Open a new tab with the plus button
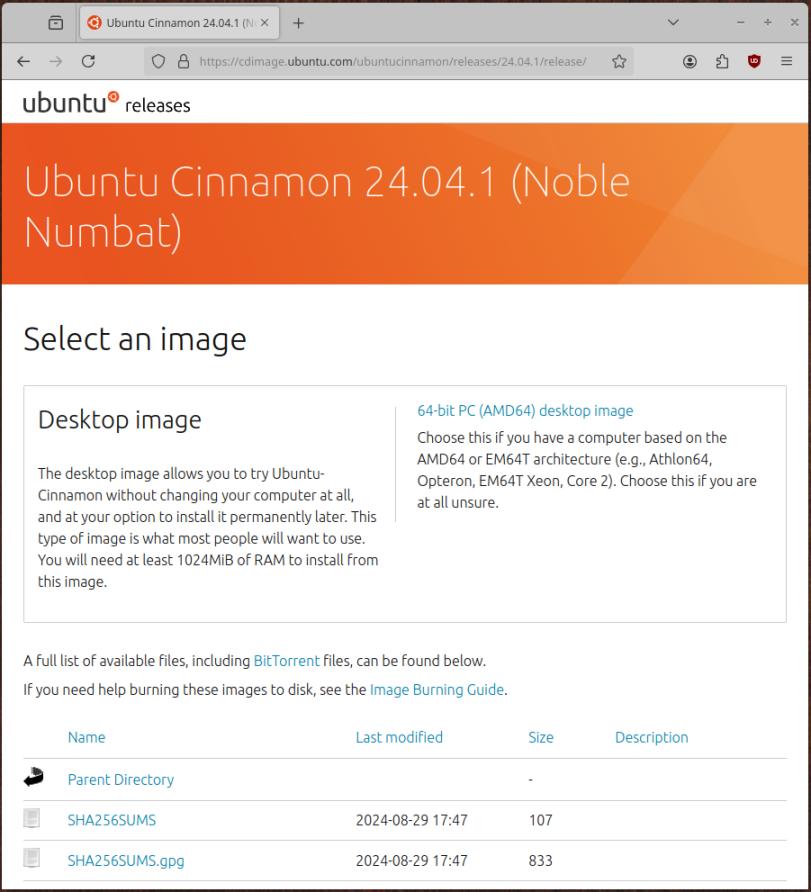The width and height of the screenshot is (811, 892). 299,23
